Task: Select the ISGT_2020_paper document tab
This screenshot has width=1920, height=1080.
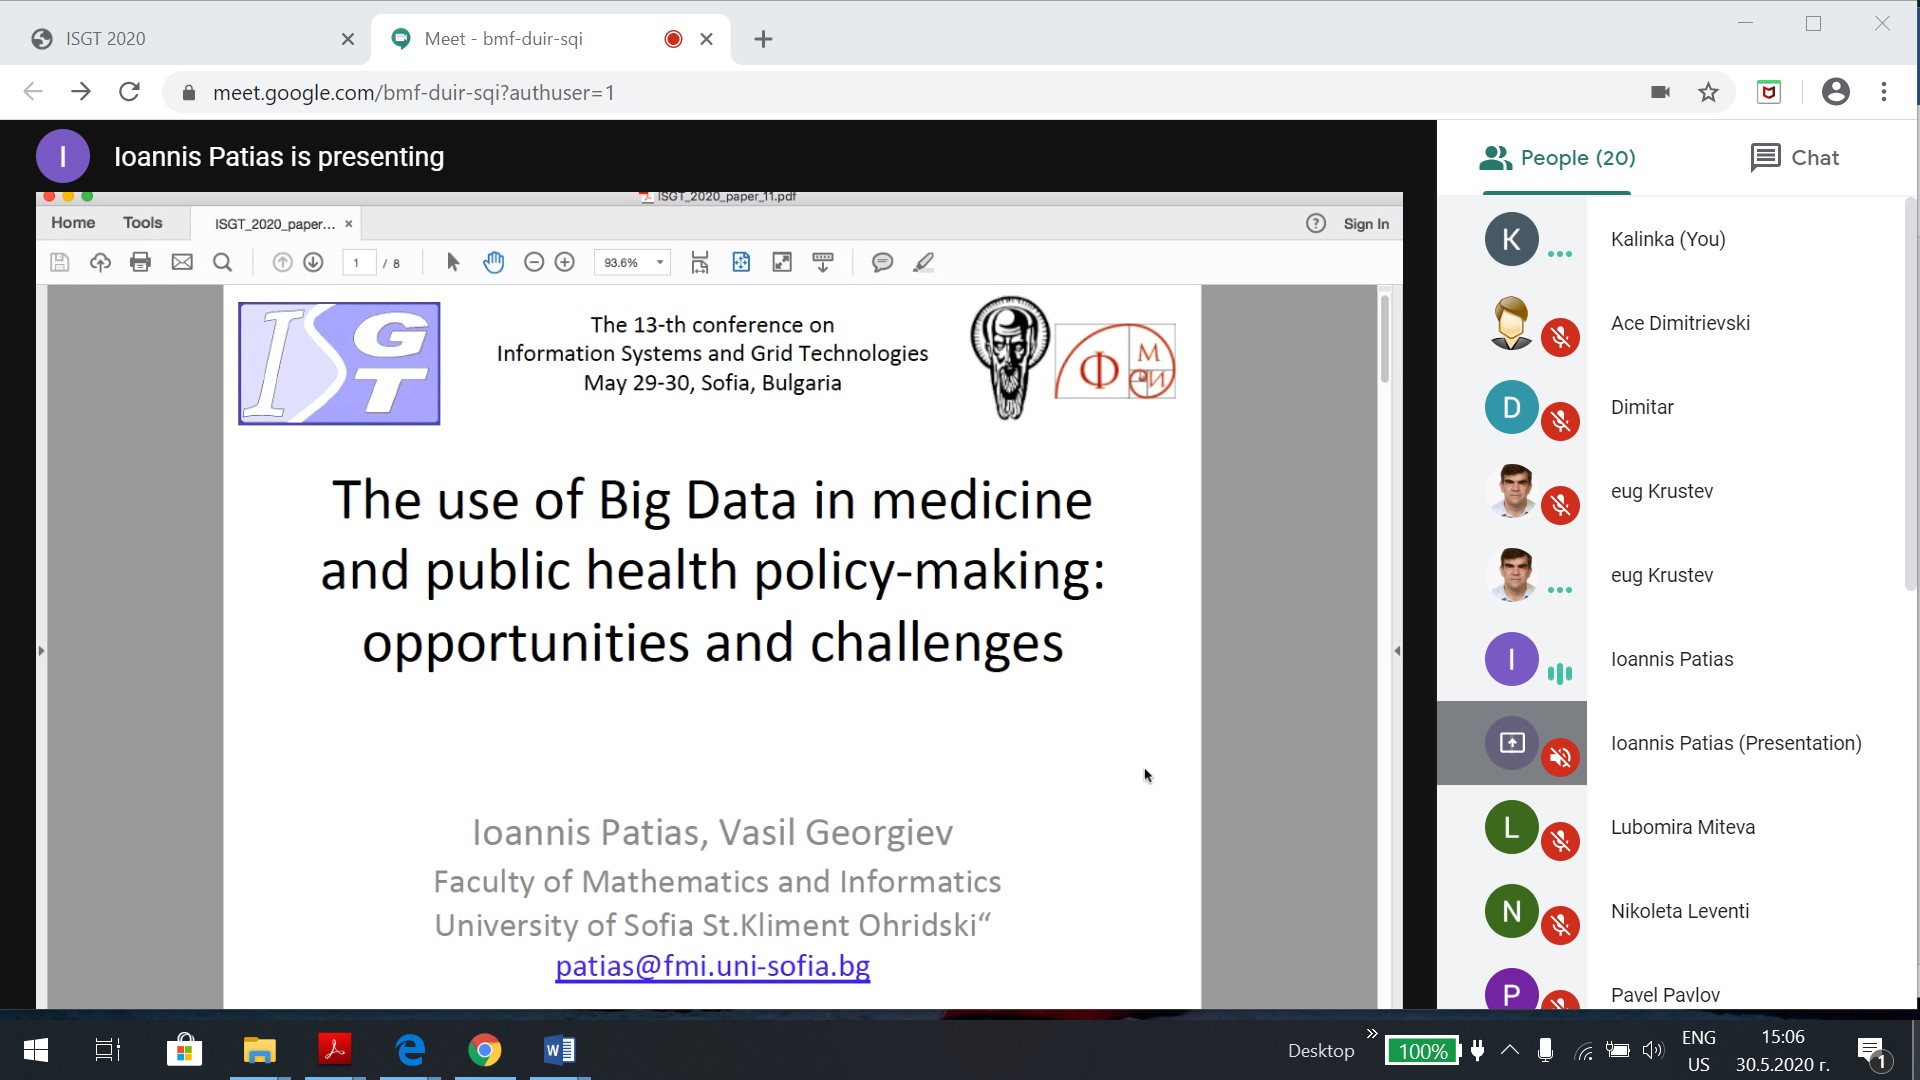Action: (x=274, y=224)
